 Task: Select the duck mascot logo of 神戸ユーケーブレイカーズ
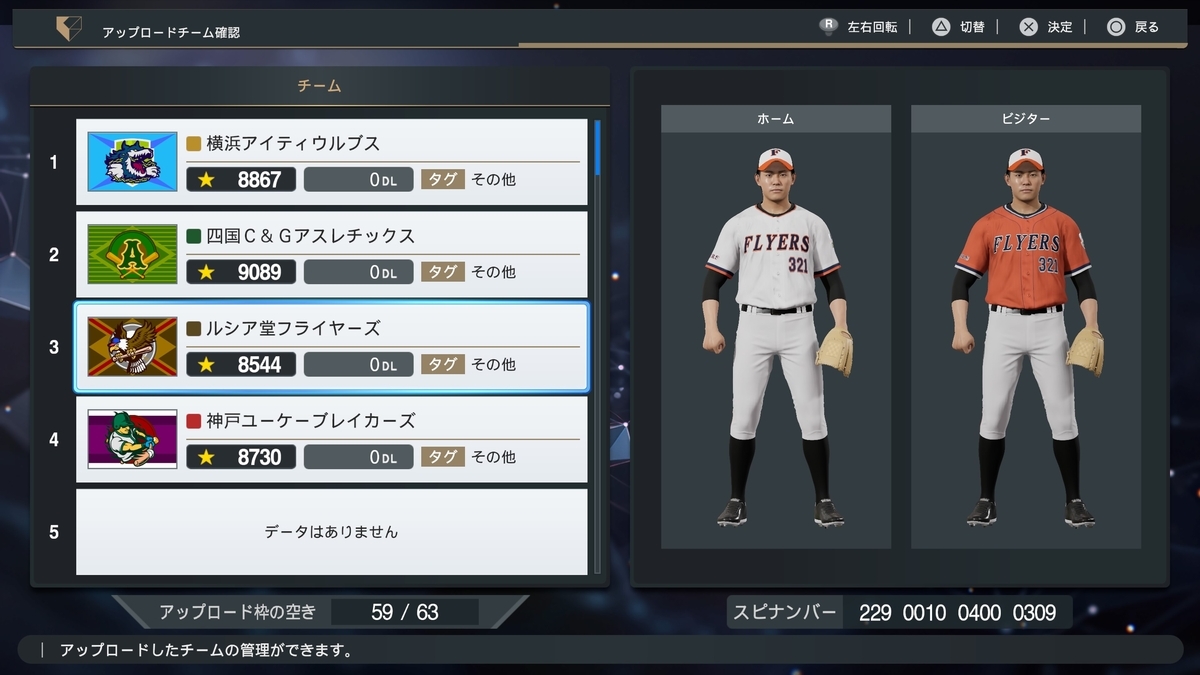[132, 439]
